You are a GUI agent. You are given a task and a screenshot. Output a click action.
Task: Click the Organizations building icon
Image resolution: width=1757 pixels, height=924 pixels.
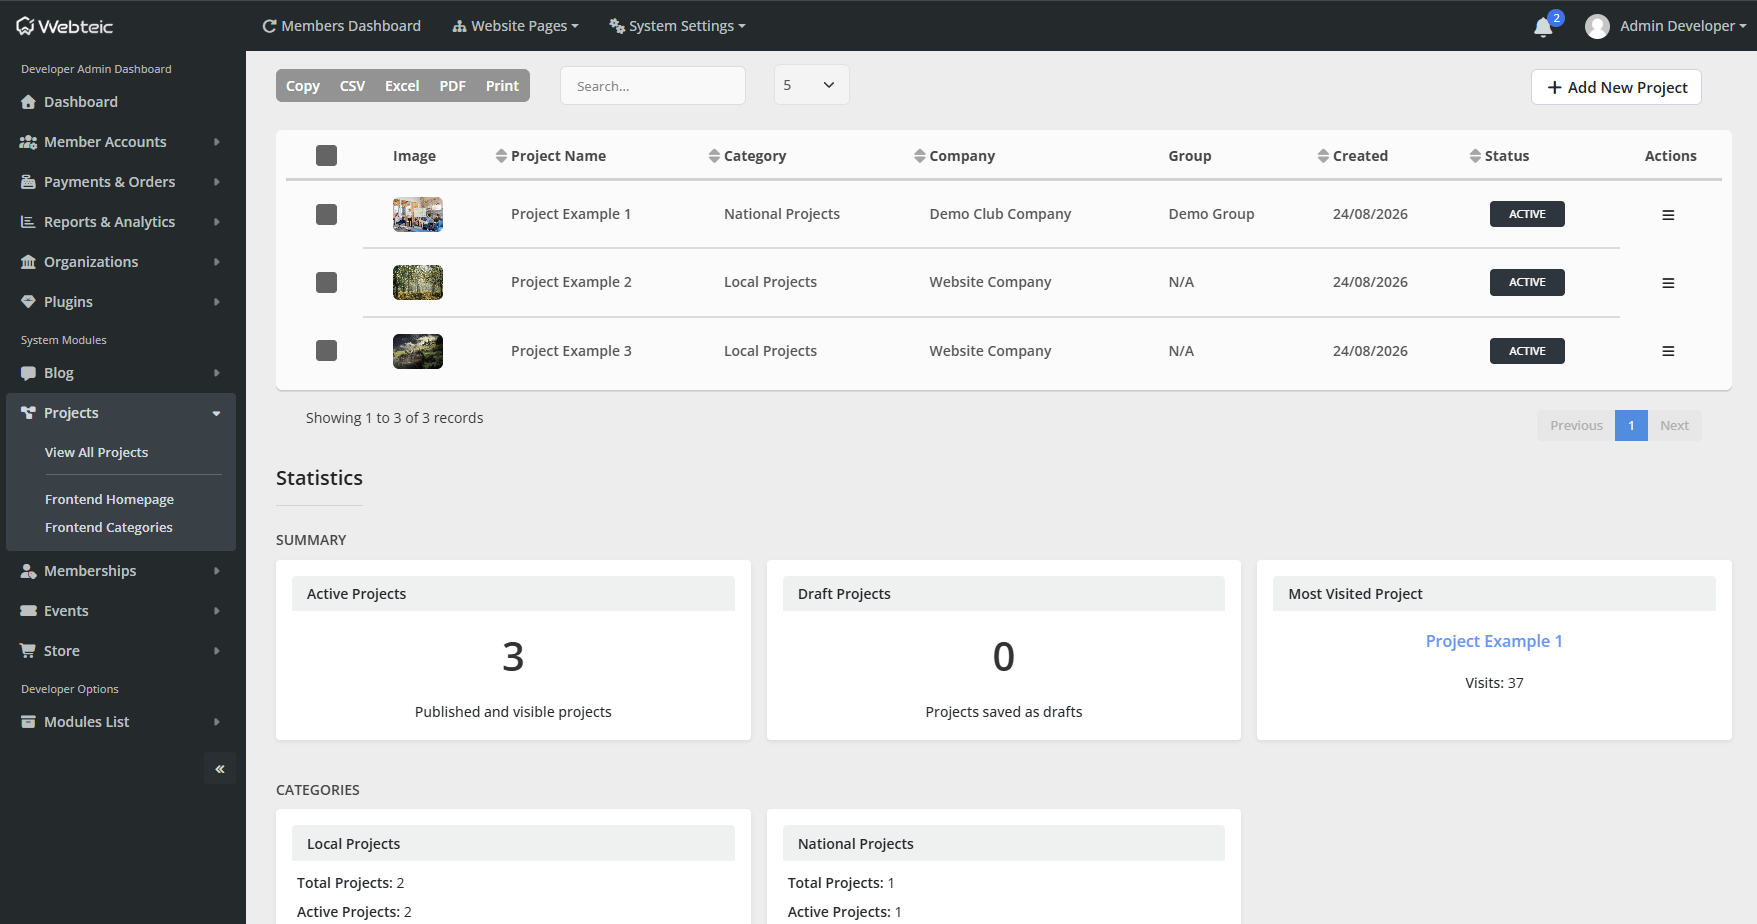click(28, 262)
